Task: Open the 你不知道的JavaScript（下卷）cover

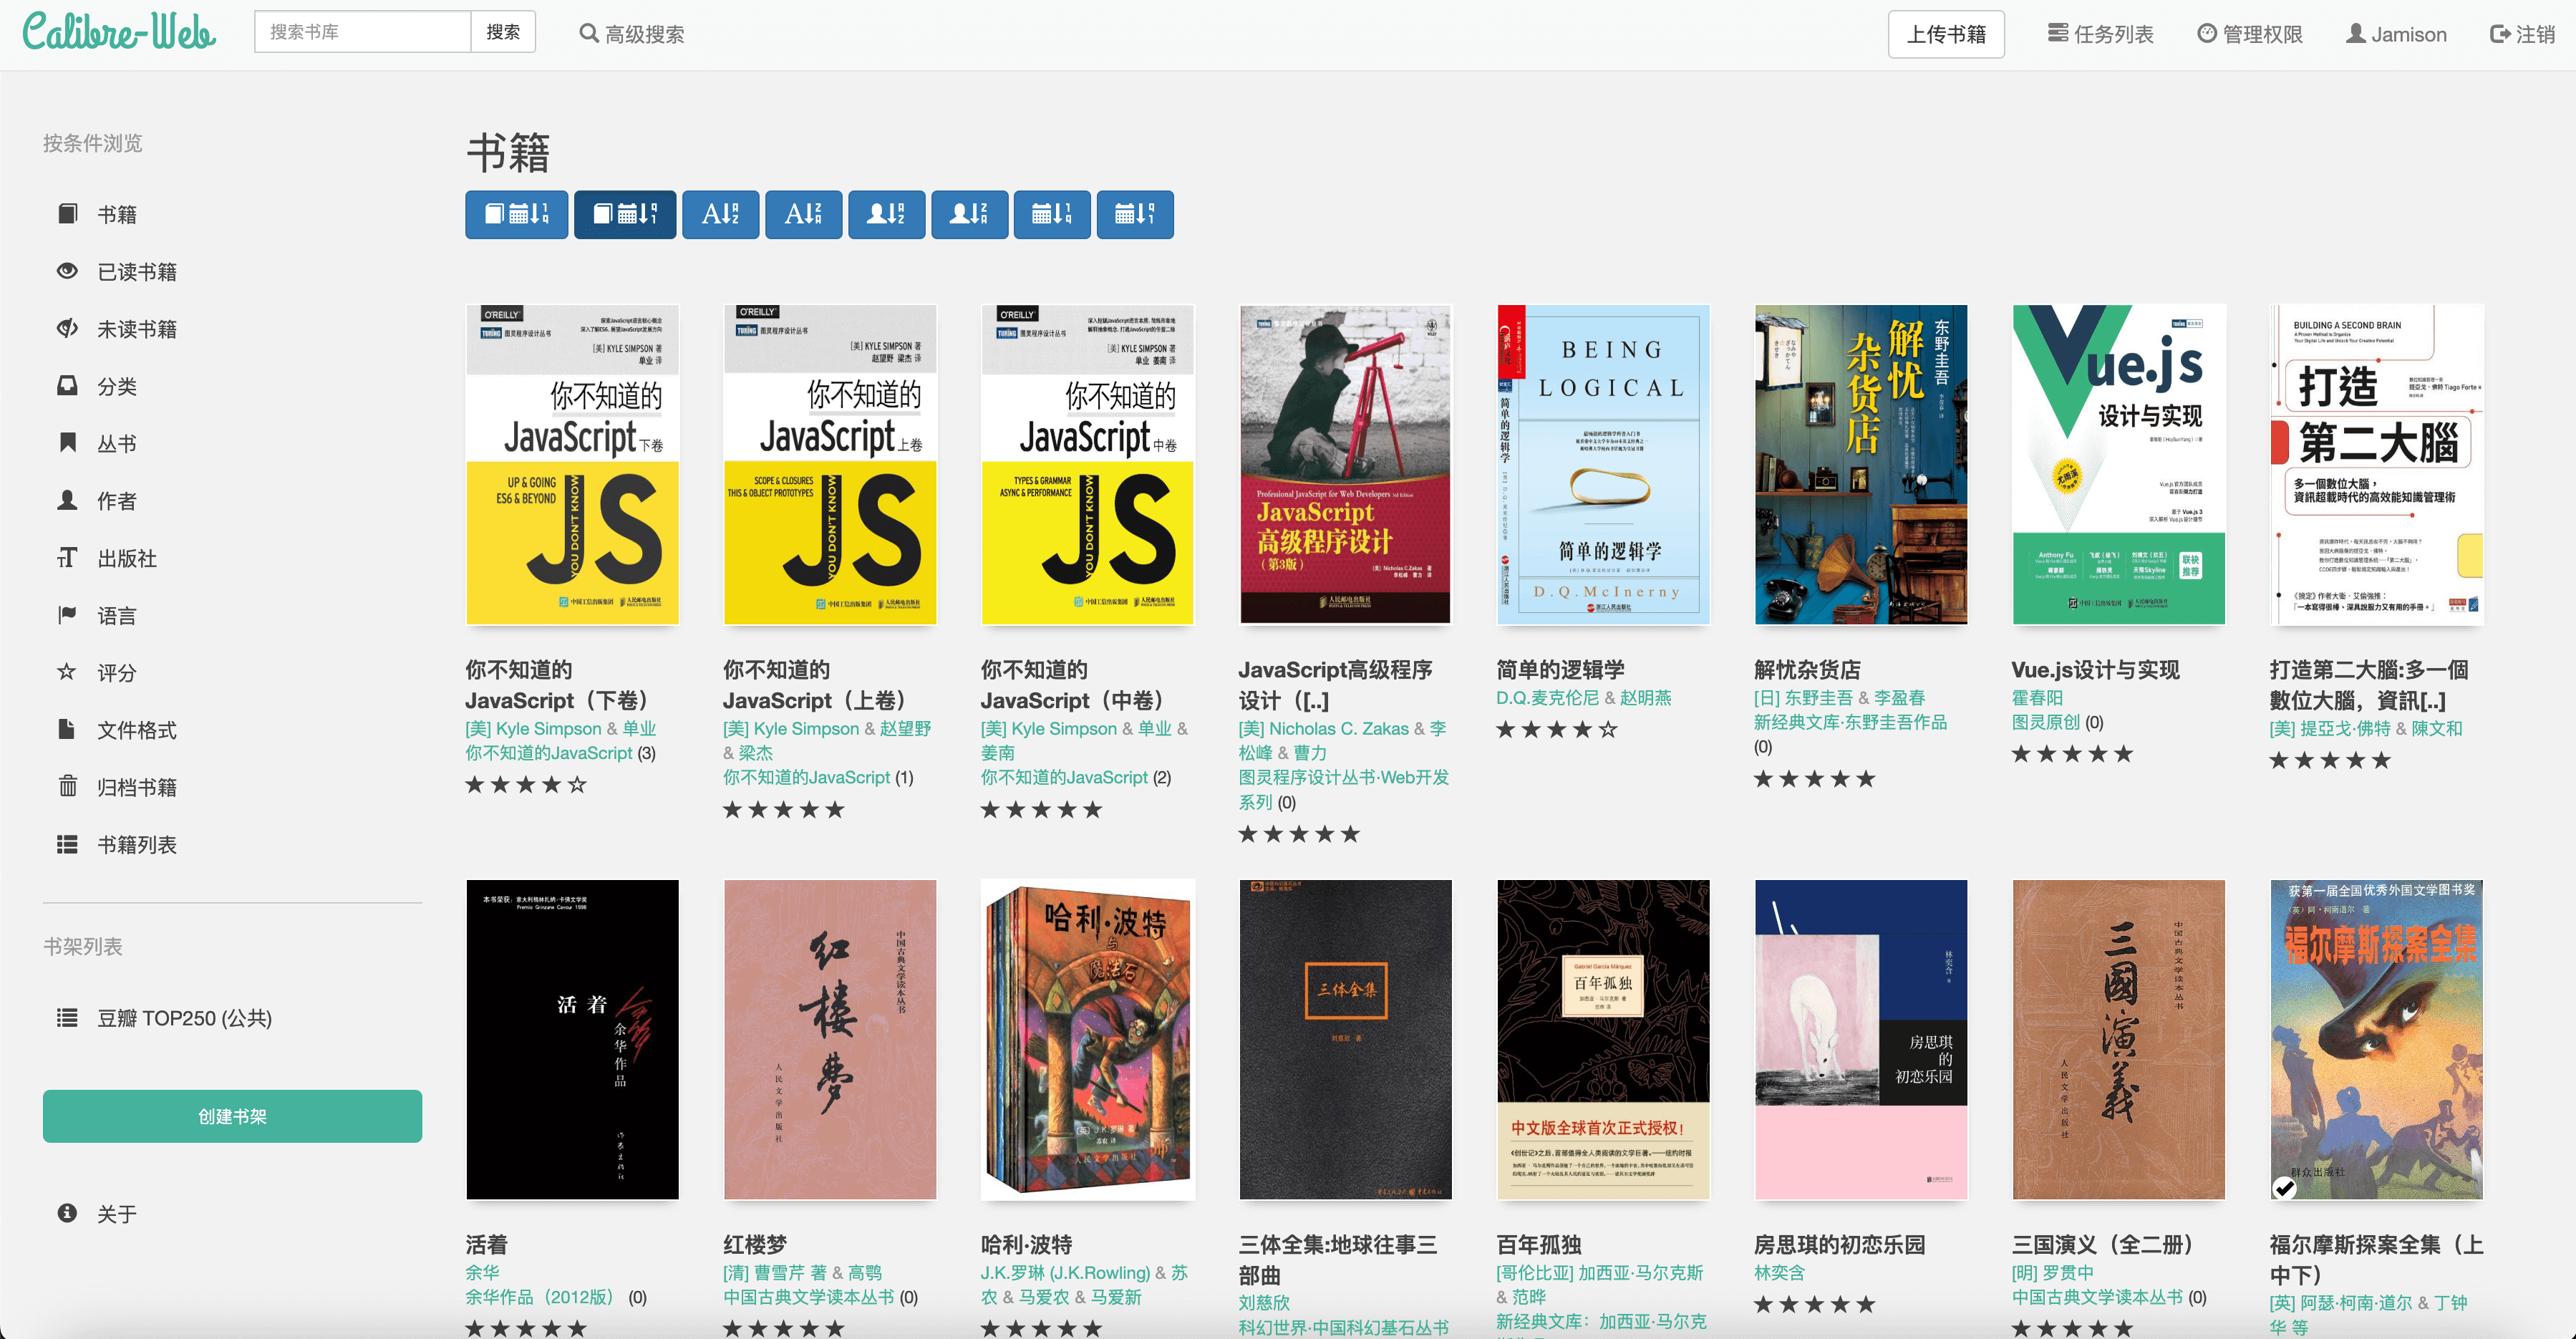Action: [x=572, y=465]
